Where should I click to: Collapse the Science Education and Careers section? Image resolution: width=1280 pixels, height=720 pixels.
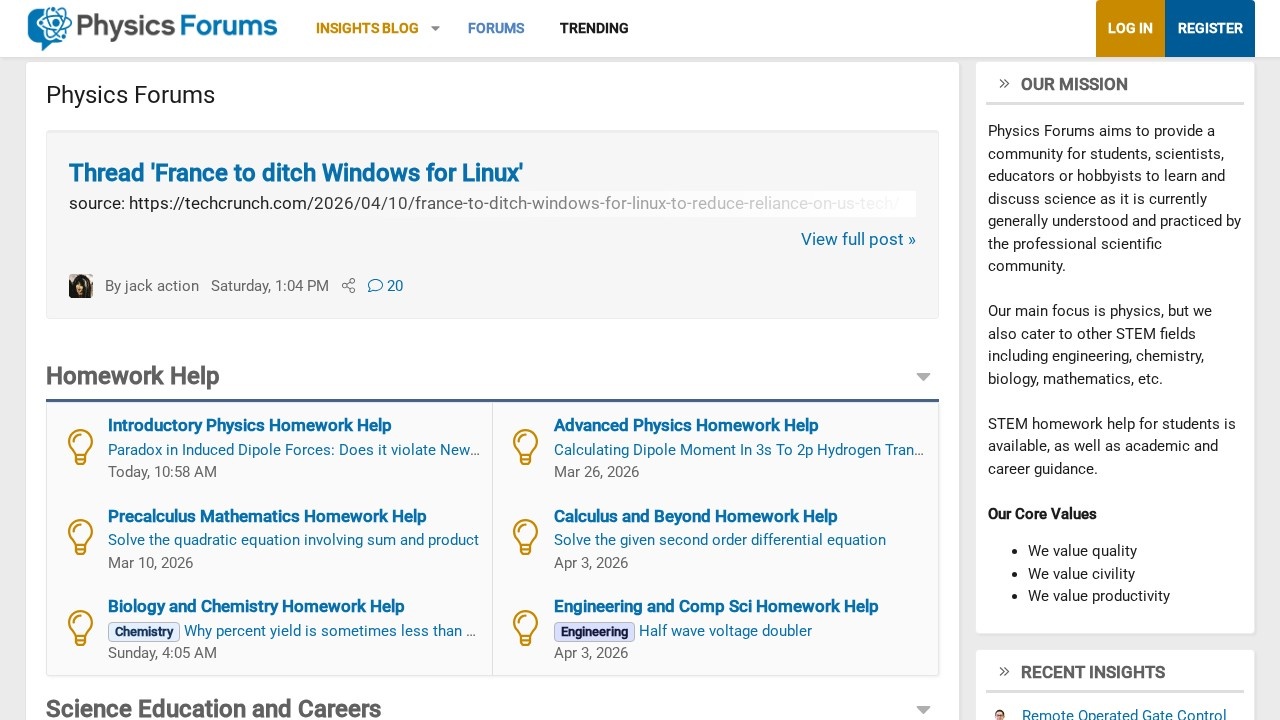(923, 710)
